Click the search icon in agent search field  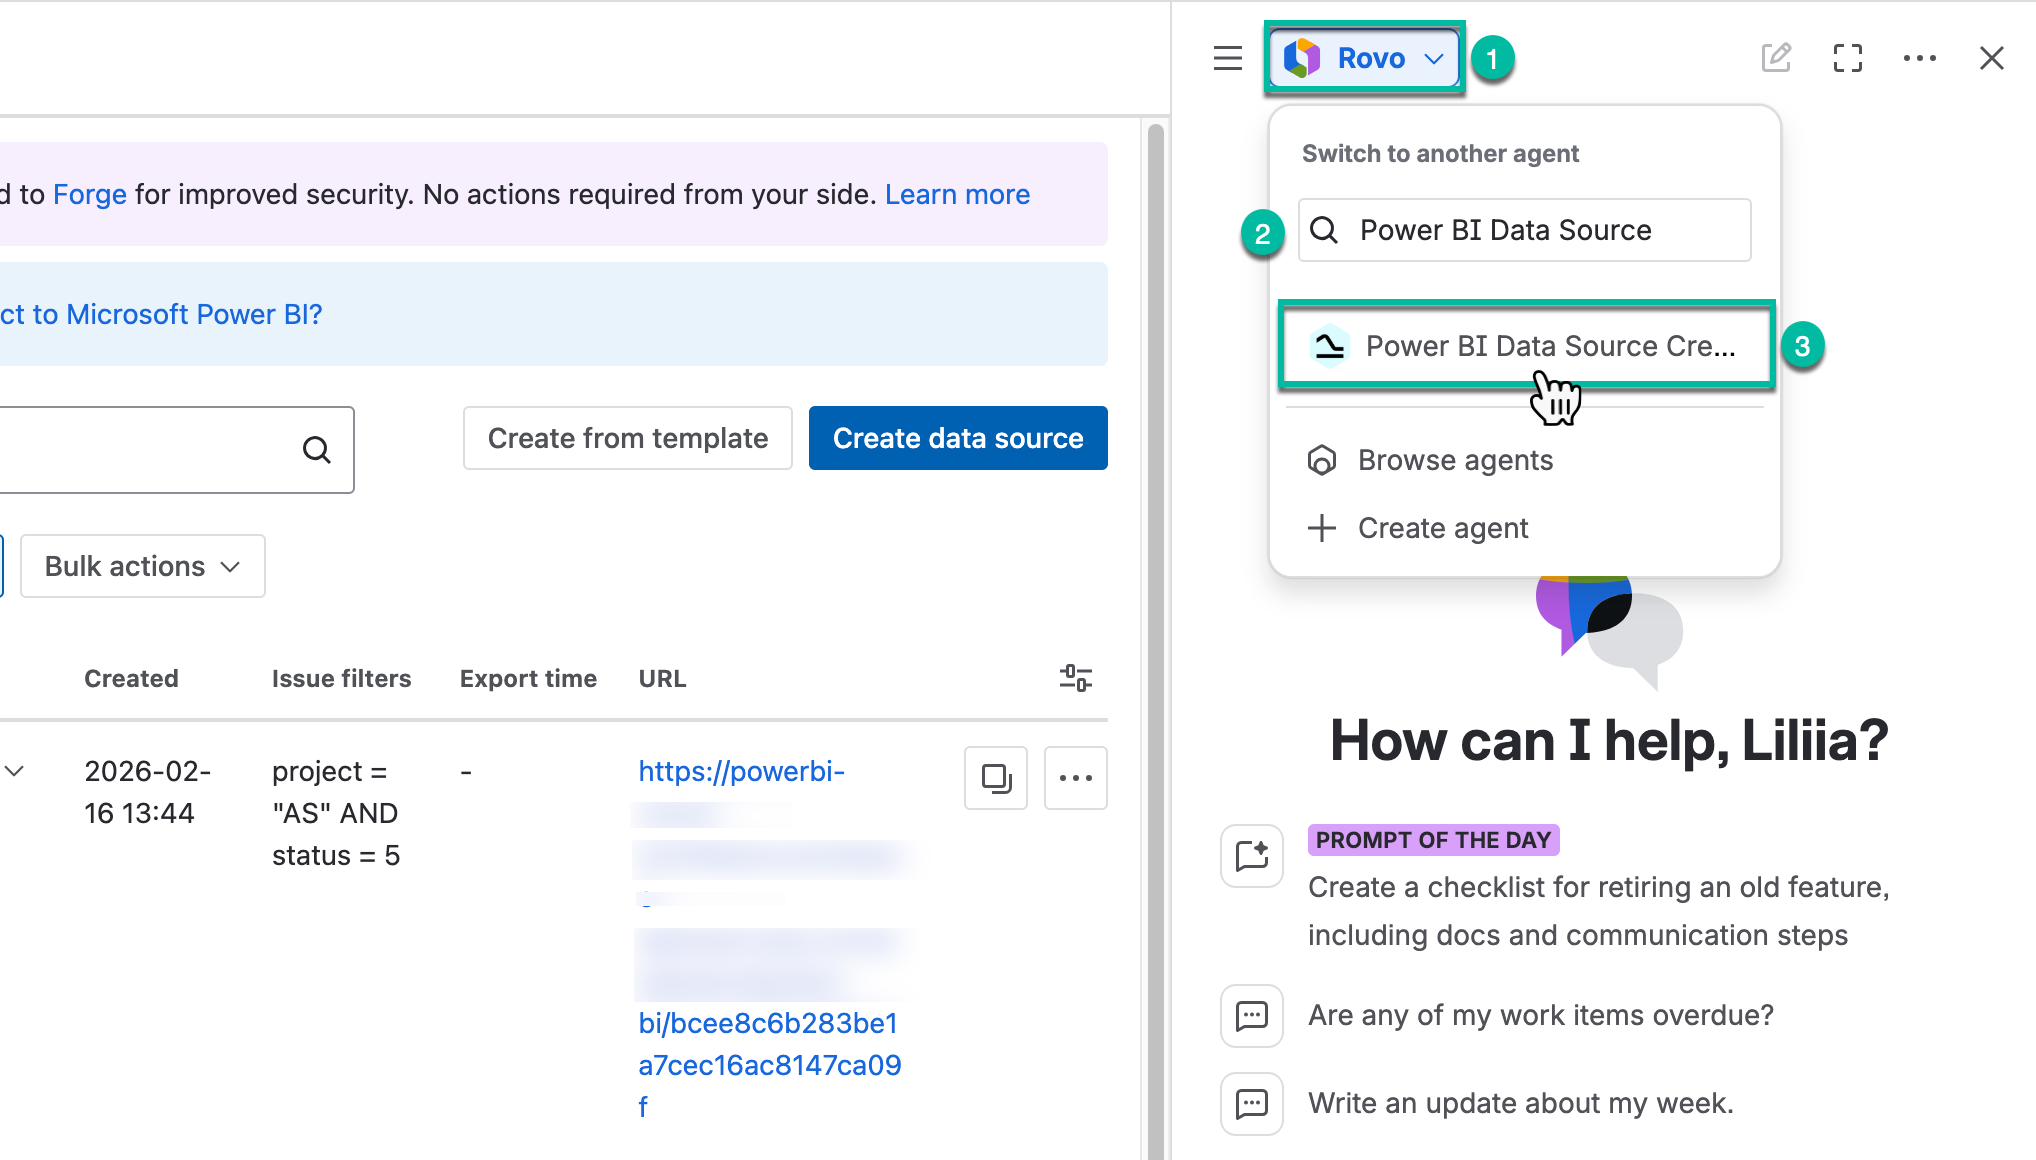pyautogui.click(x=1324, y=230)
